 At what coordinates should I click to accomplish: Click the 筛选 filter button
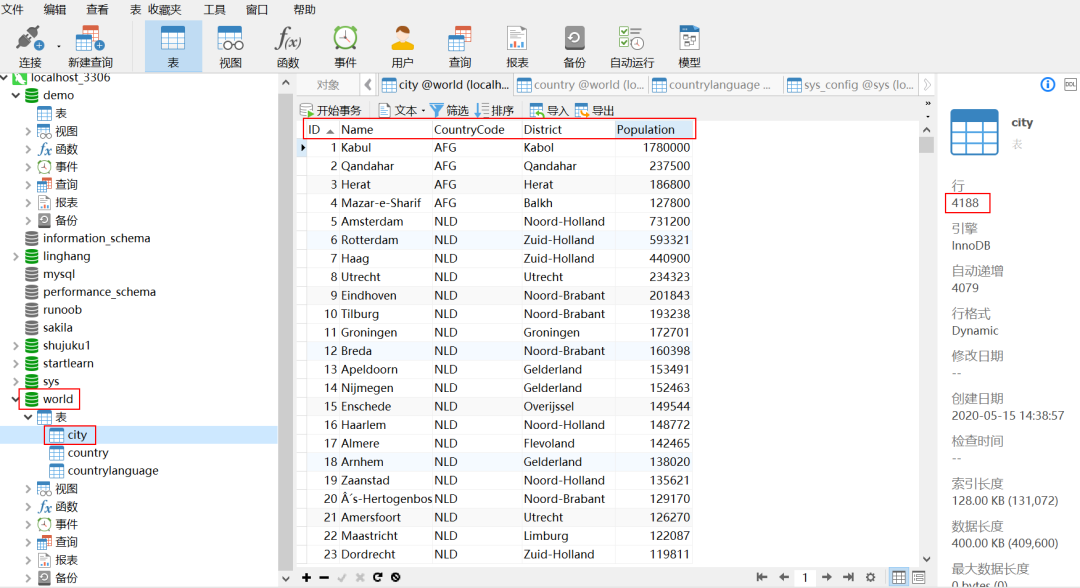point(449,110)
